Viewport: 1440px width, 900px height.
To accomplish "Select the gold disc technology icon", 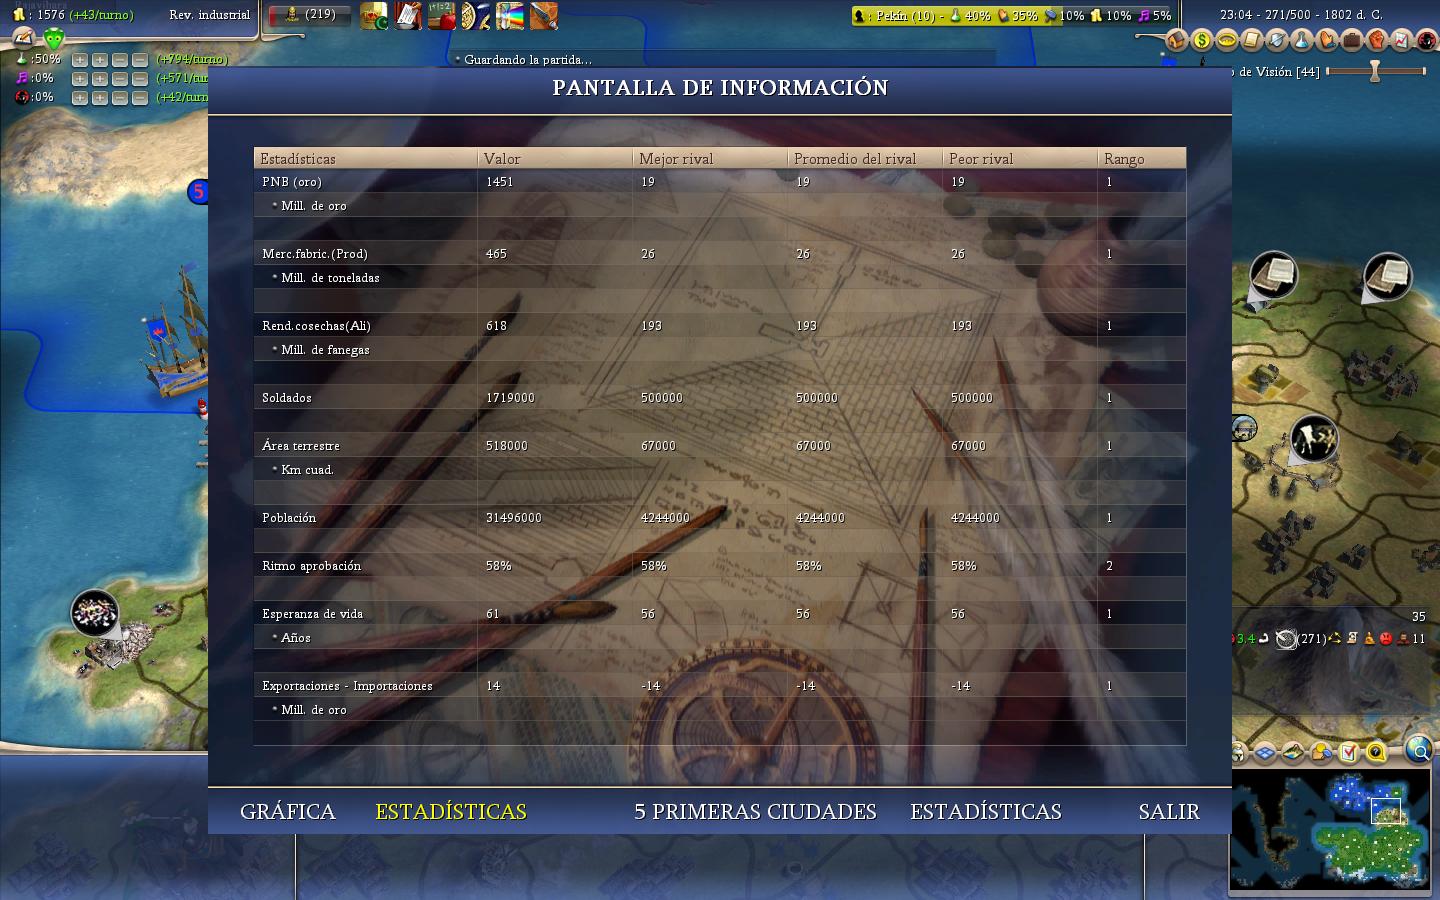I will [x=476, y=16].
